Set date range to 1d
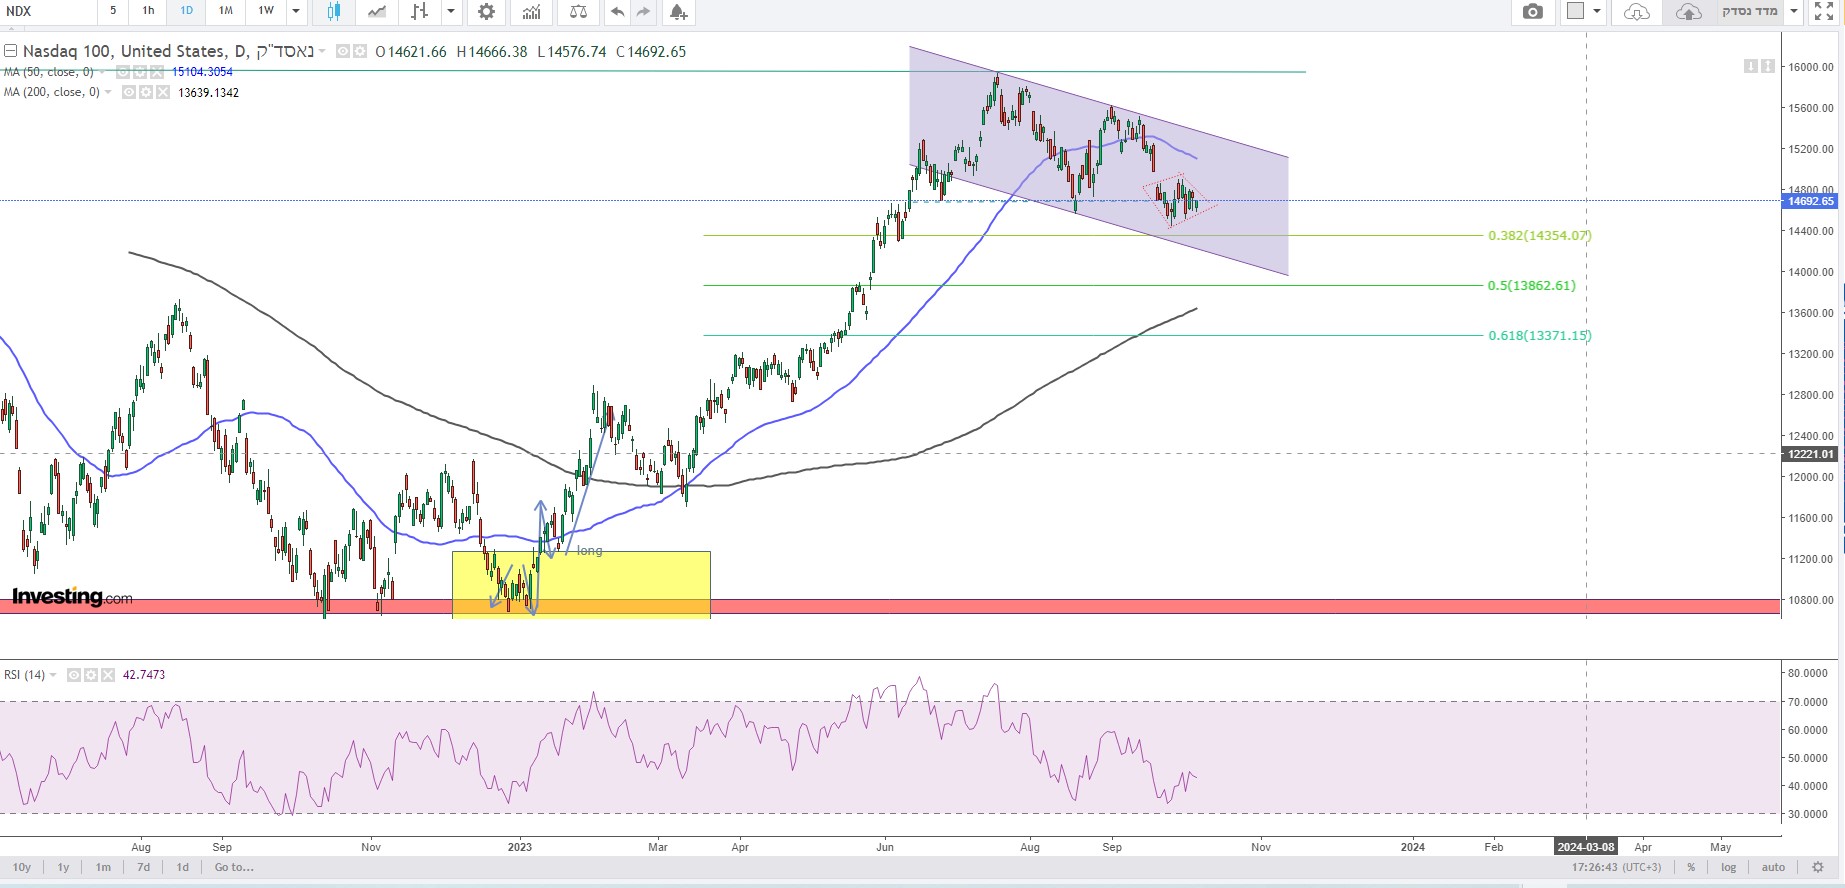 coord(182,867)
